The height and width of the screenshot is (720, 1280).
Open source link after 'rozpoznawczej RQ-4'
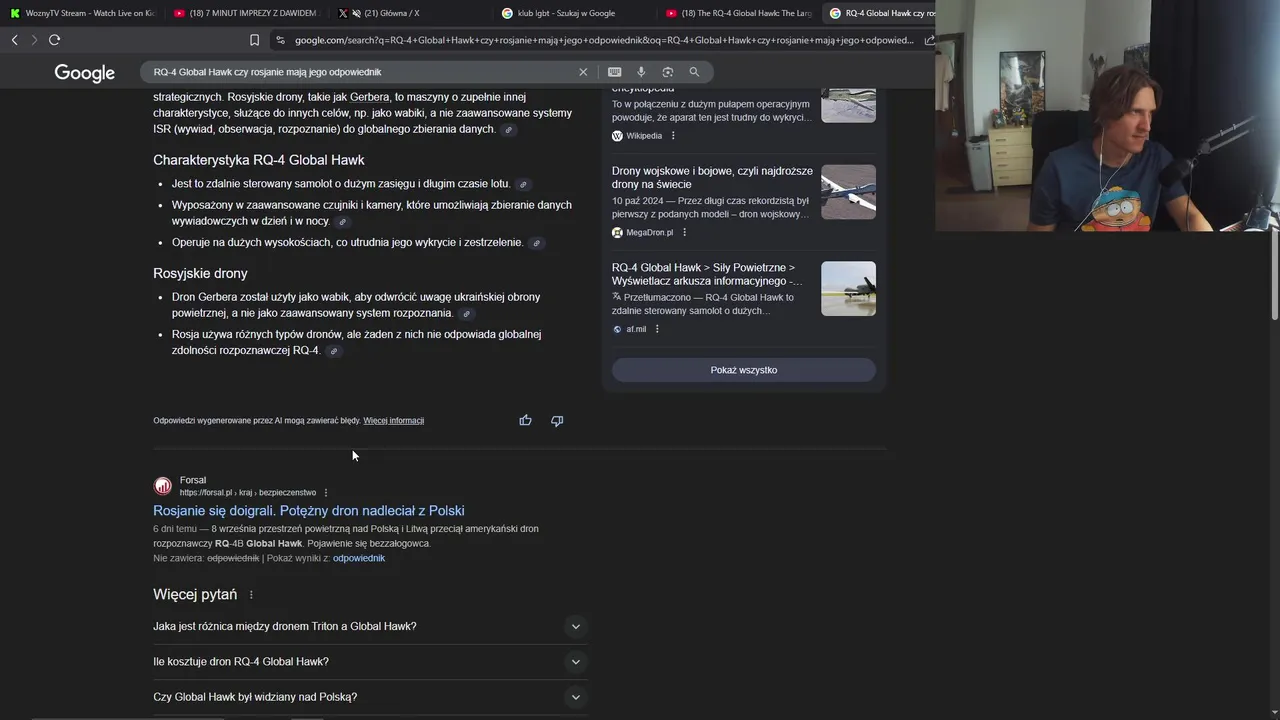(x=334, y=351)
